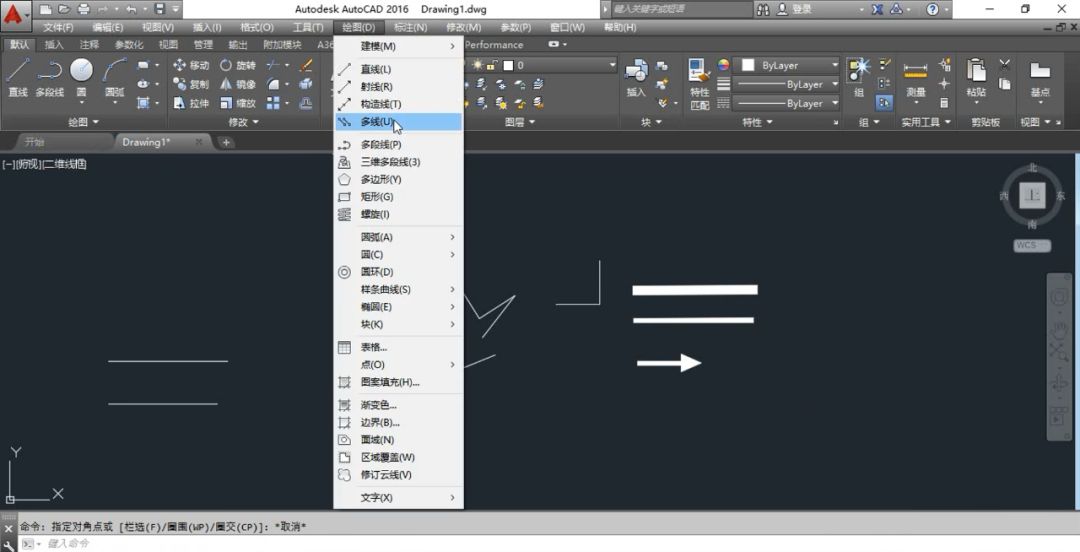Viewport: 1080px width, 552px height.
Task: Click the erase tool icon in 修改 panel
Action: [307, 65]
